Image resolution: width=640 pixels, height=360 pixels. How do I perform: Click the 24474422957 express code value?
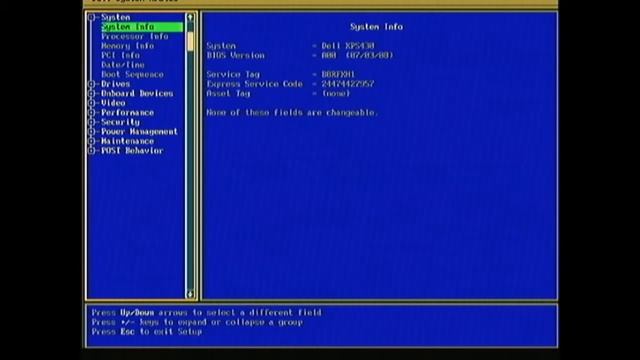348,84
